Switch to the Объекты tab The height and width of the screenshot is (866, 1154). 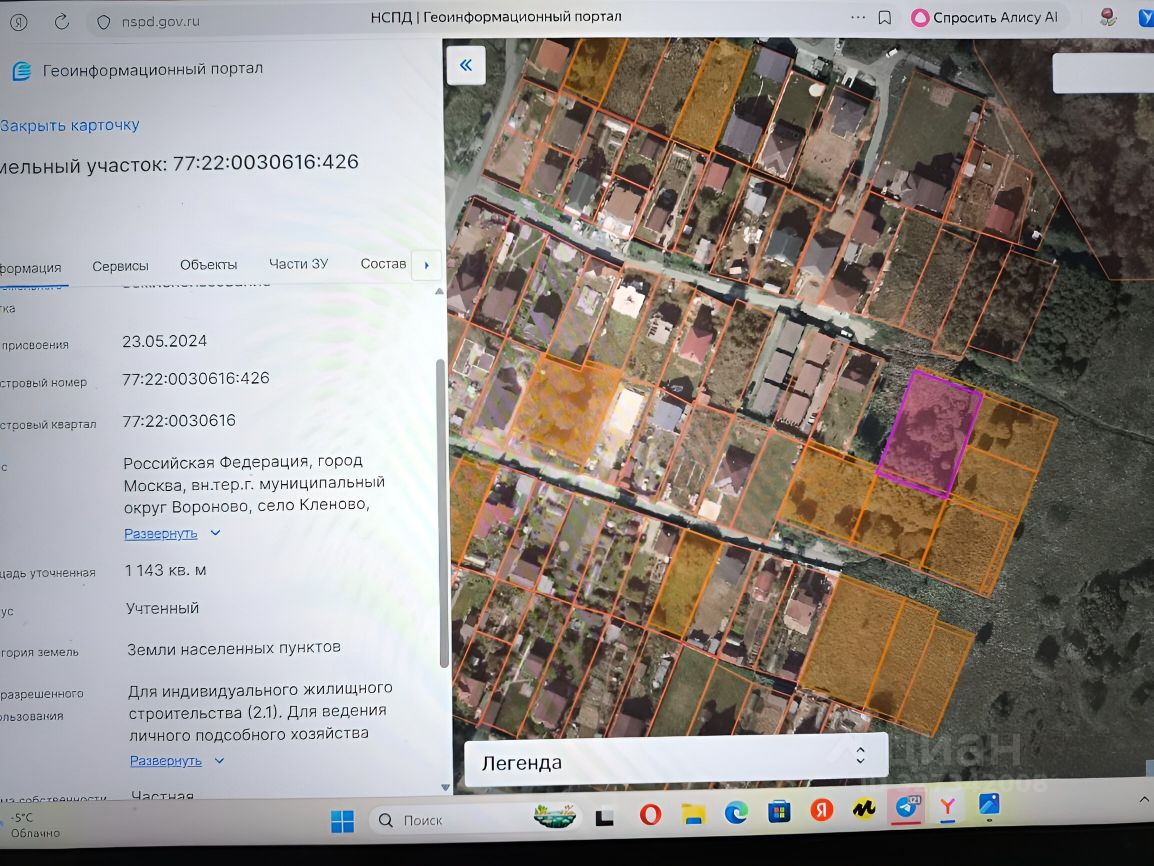click(208, 265)
